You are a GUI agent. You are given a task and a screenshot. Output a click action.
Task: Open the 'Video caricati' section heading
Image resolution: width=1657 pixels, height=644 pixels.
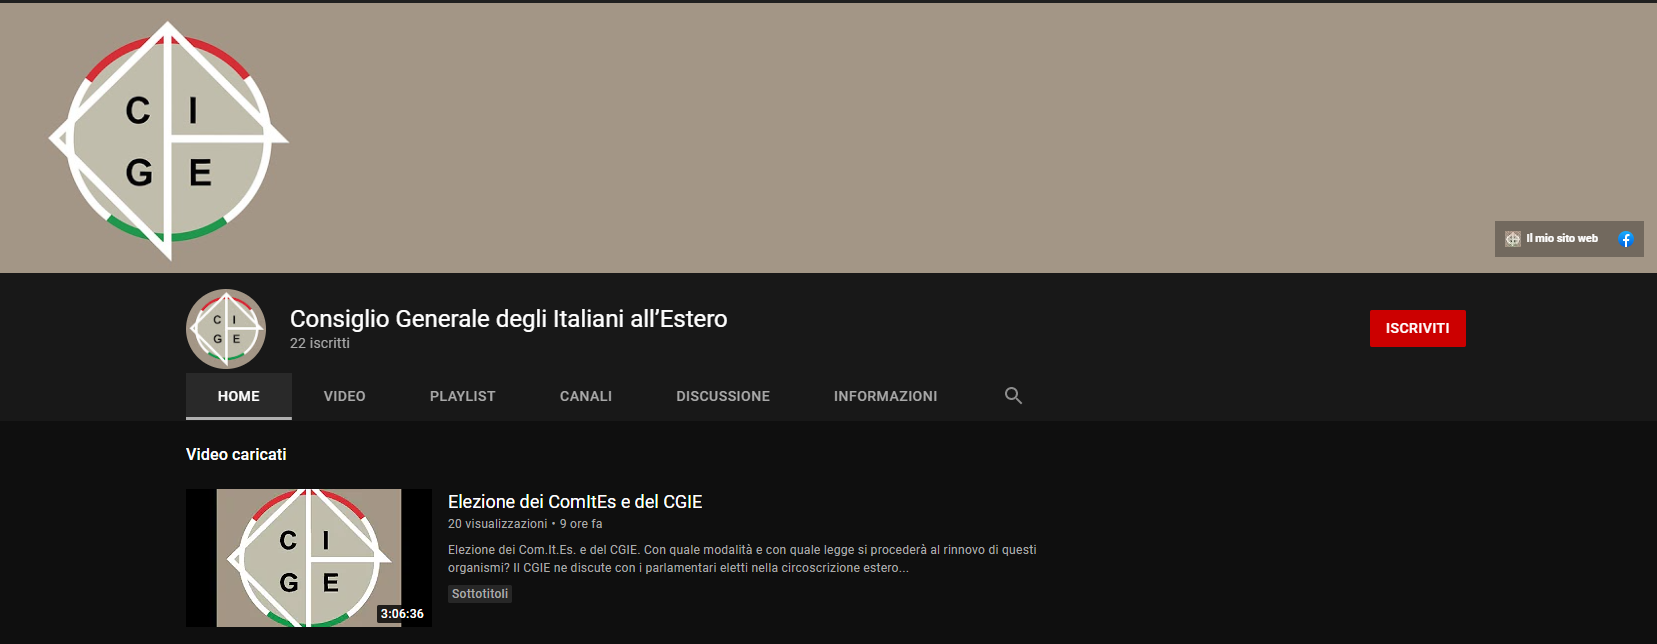236,454
